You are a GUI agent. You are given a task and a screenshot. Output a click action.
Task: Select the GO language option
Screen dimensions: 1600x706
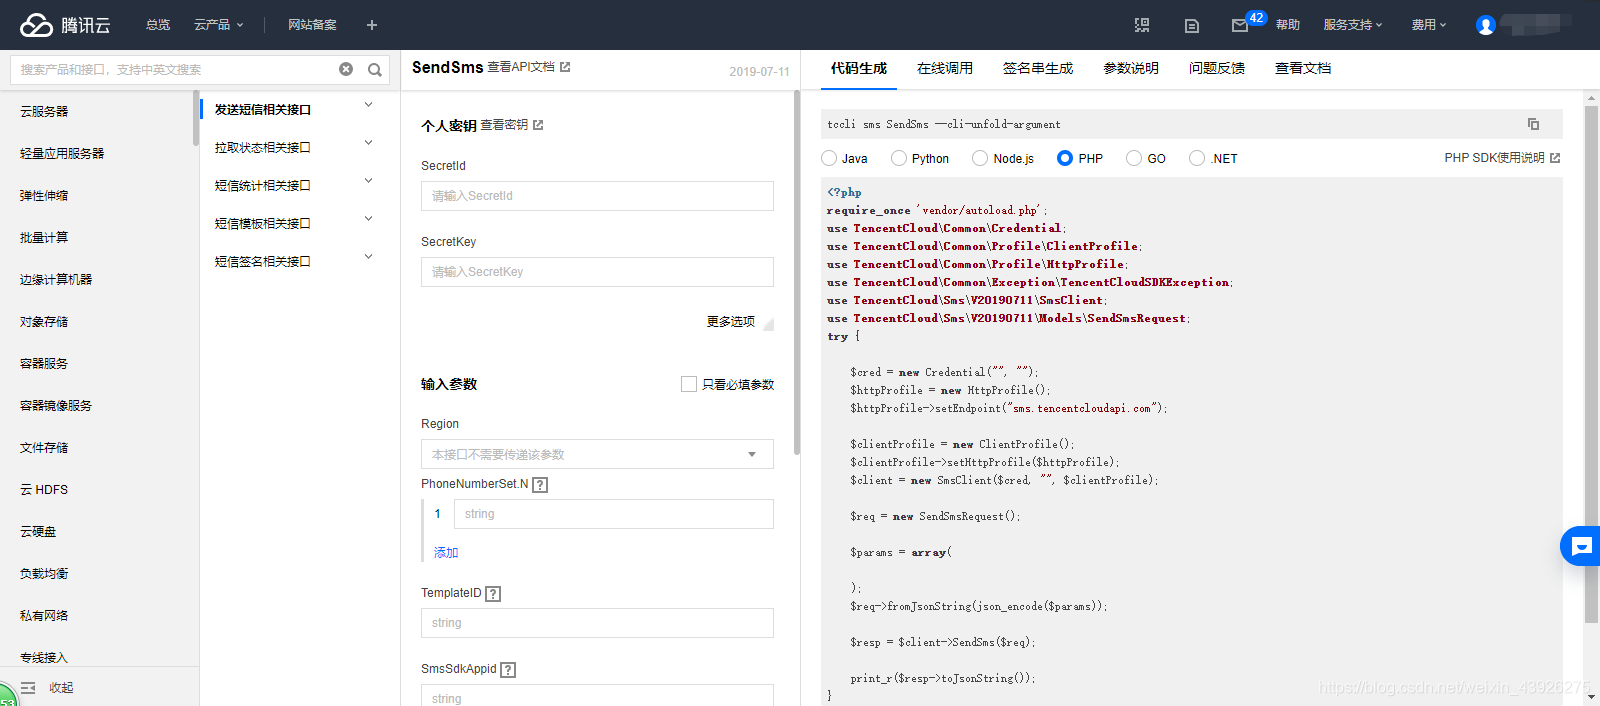(1134, 158)
